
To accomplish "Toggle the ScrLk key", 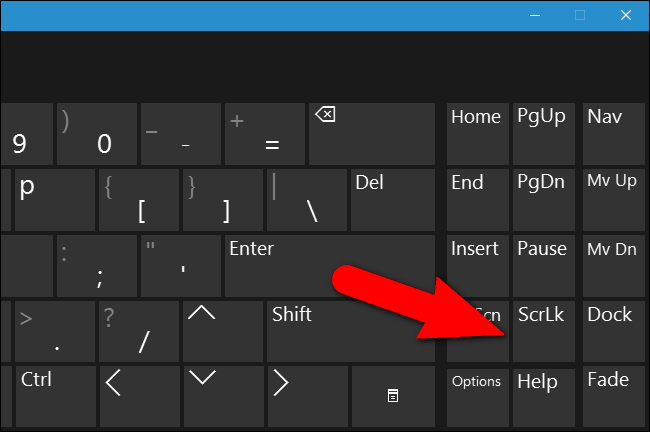I will coord(544,331).
